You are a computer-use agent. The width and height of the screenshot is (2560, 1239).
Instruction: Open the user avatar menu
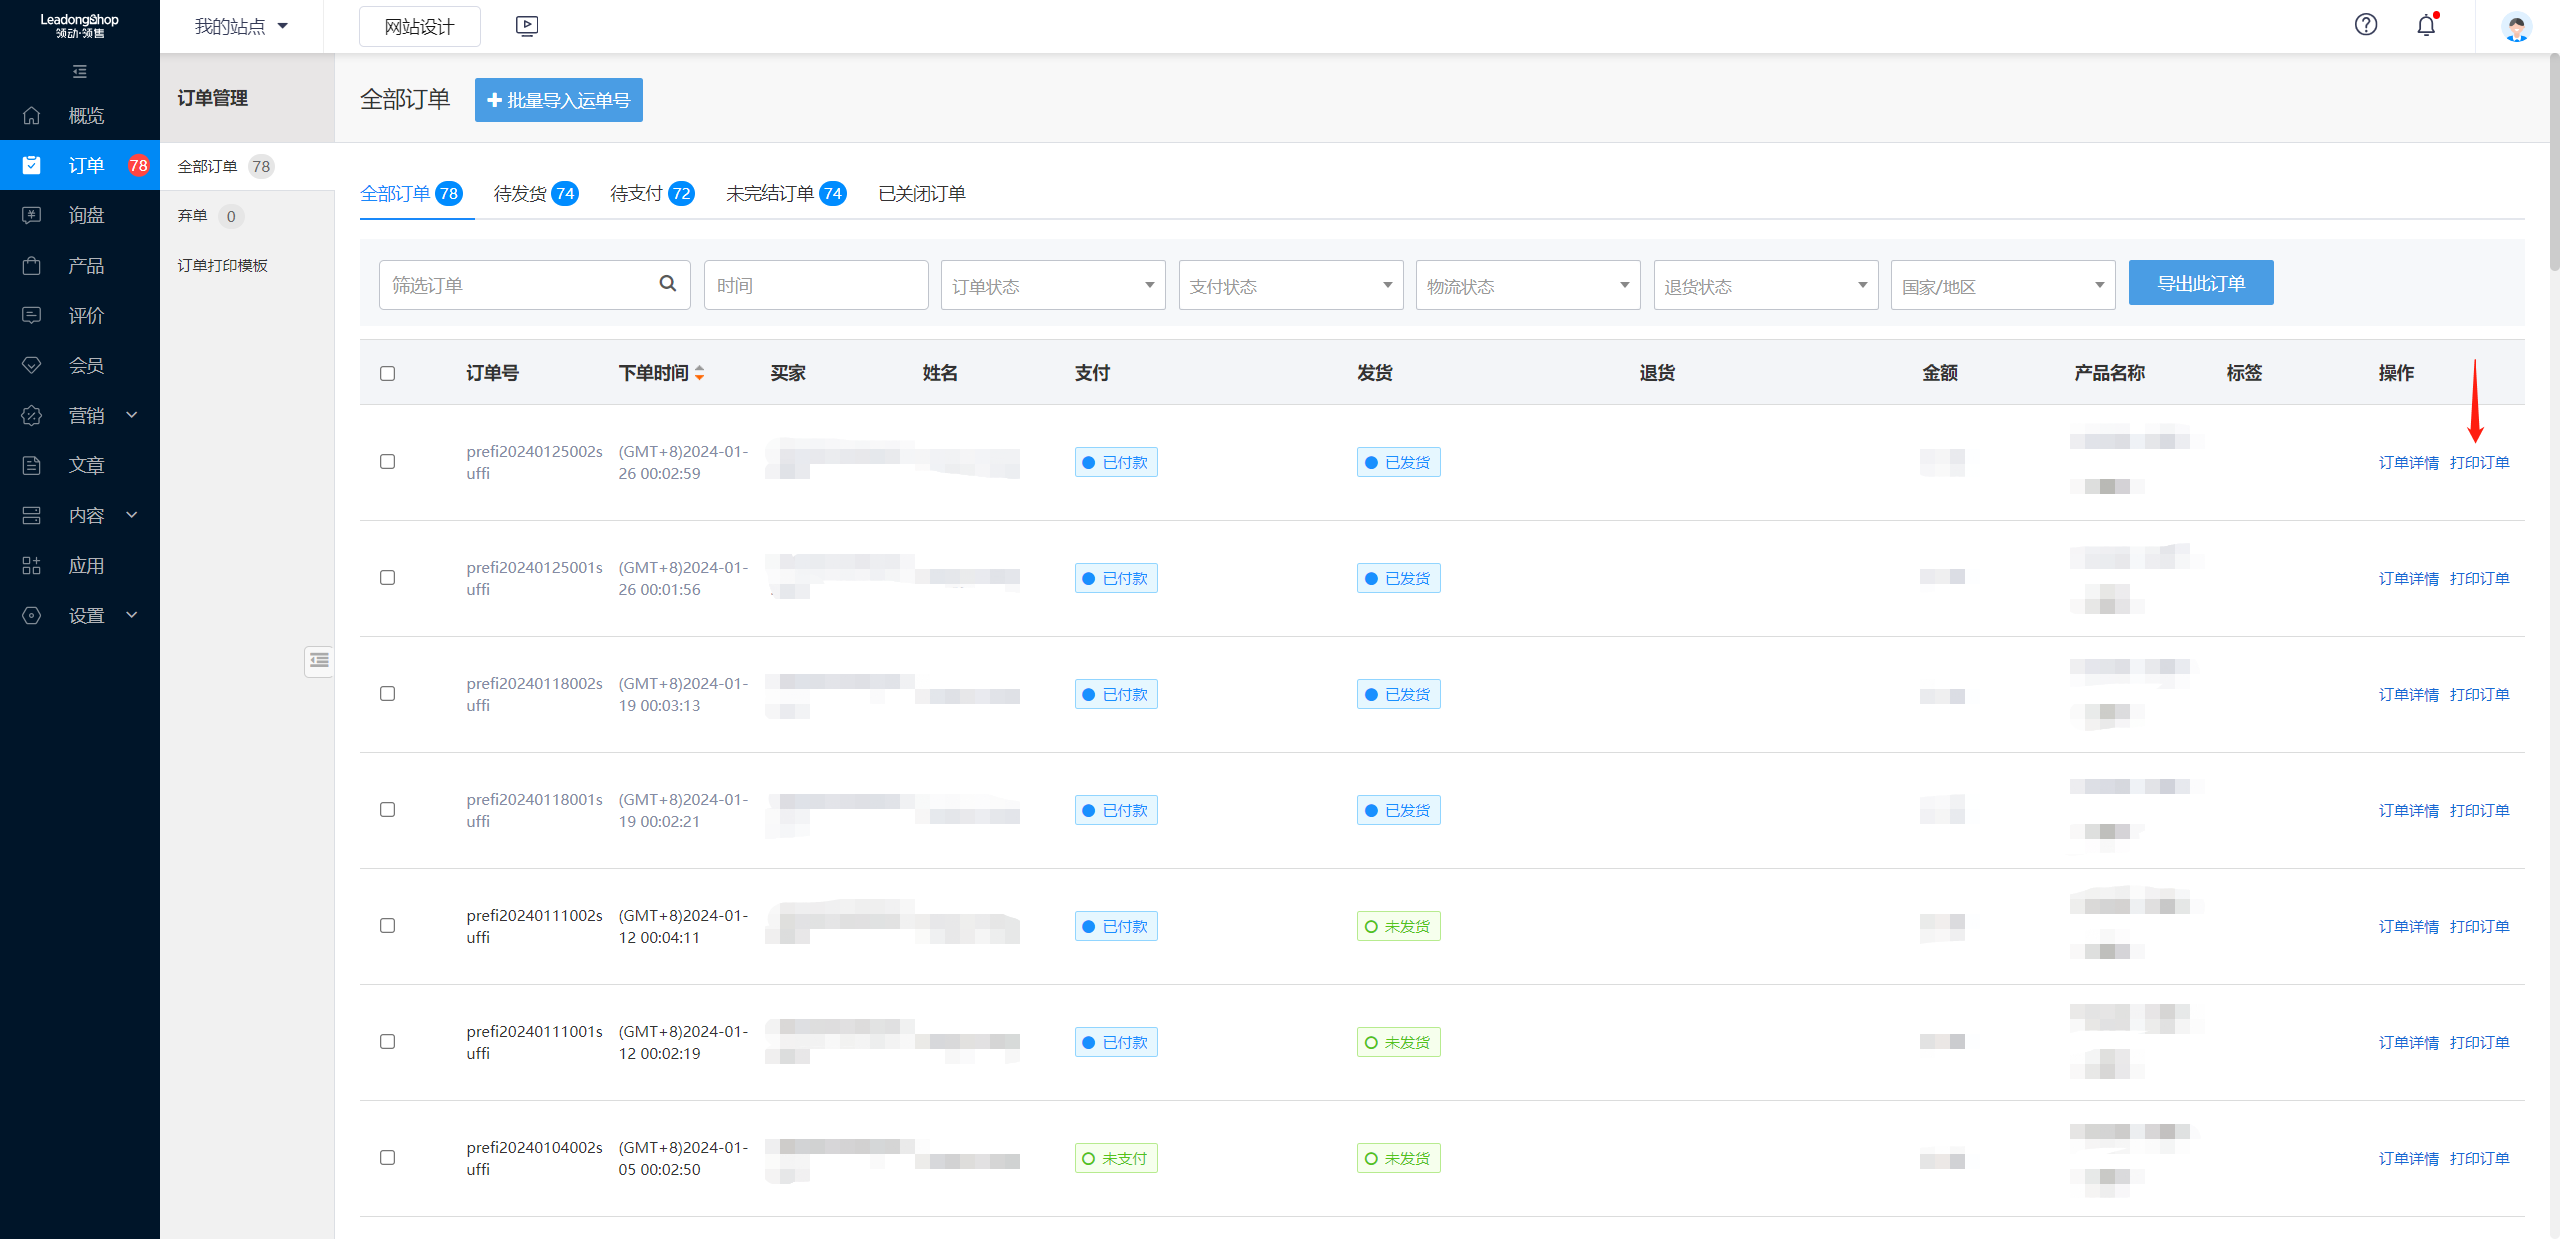(x=2516, y=27)
